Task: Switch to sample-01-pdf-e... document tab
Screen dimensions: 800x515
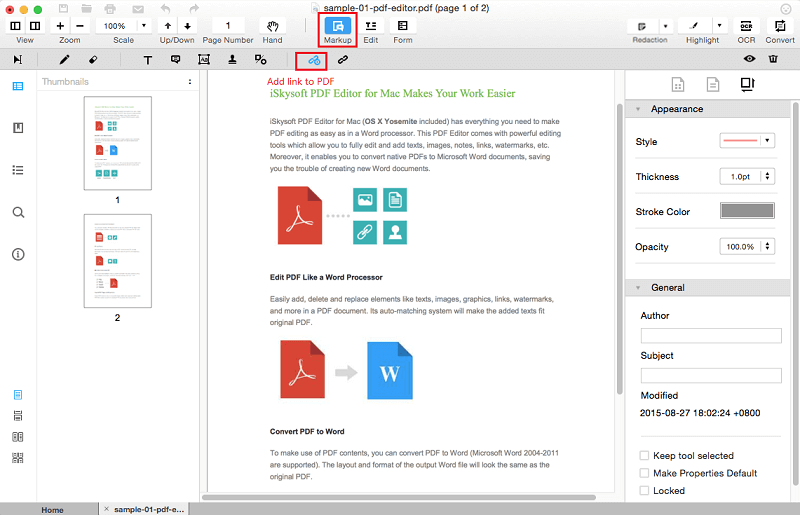Action: (x=148, y=509)
